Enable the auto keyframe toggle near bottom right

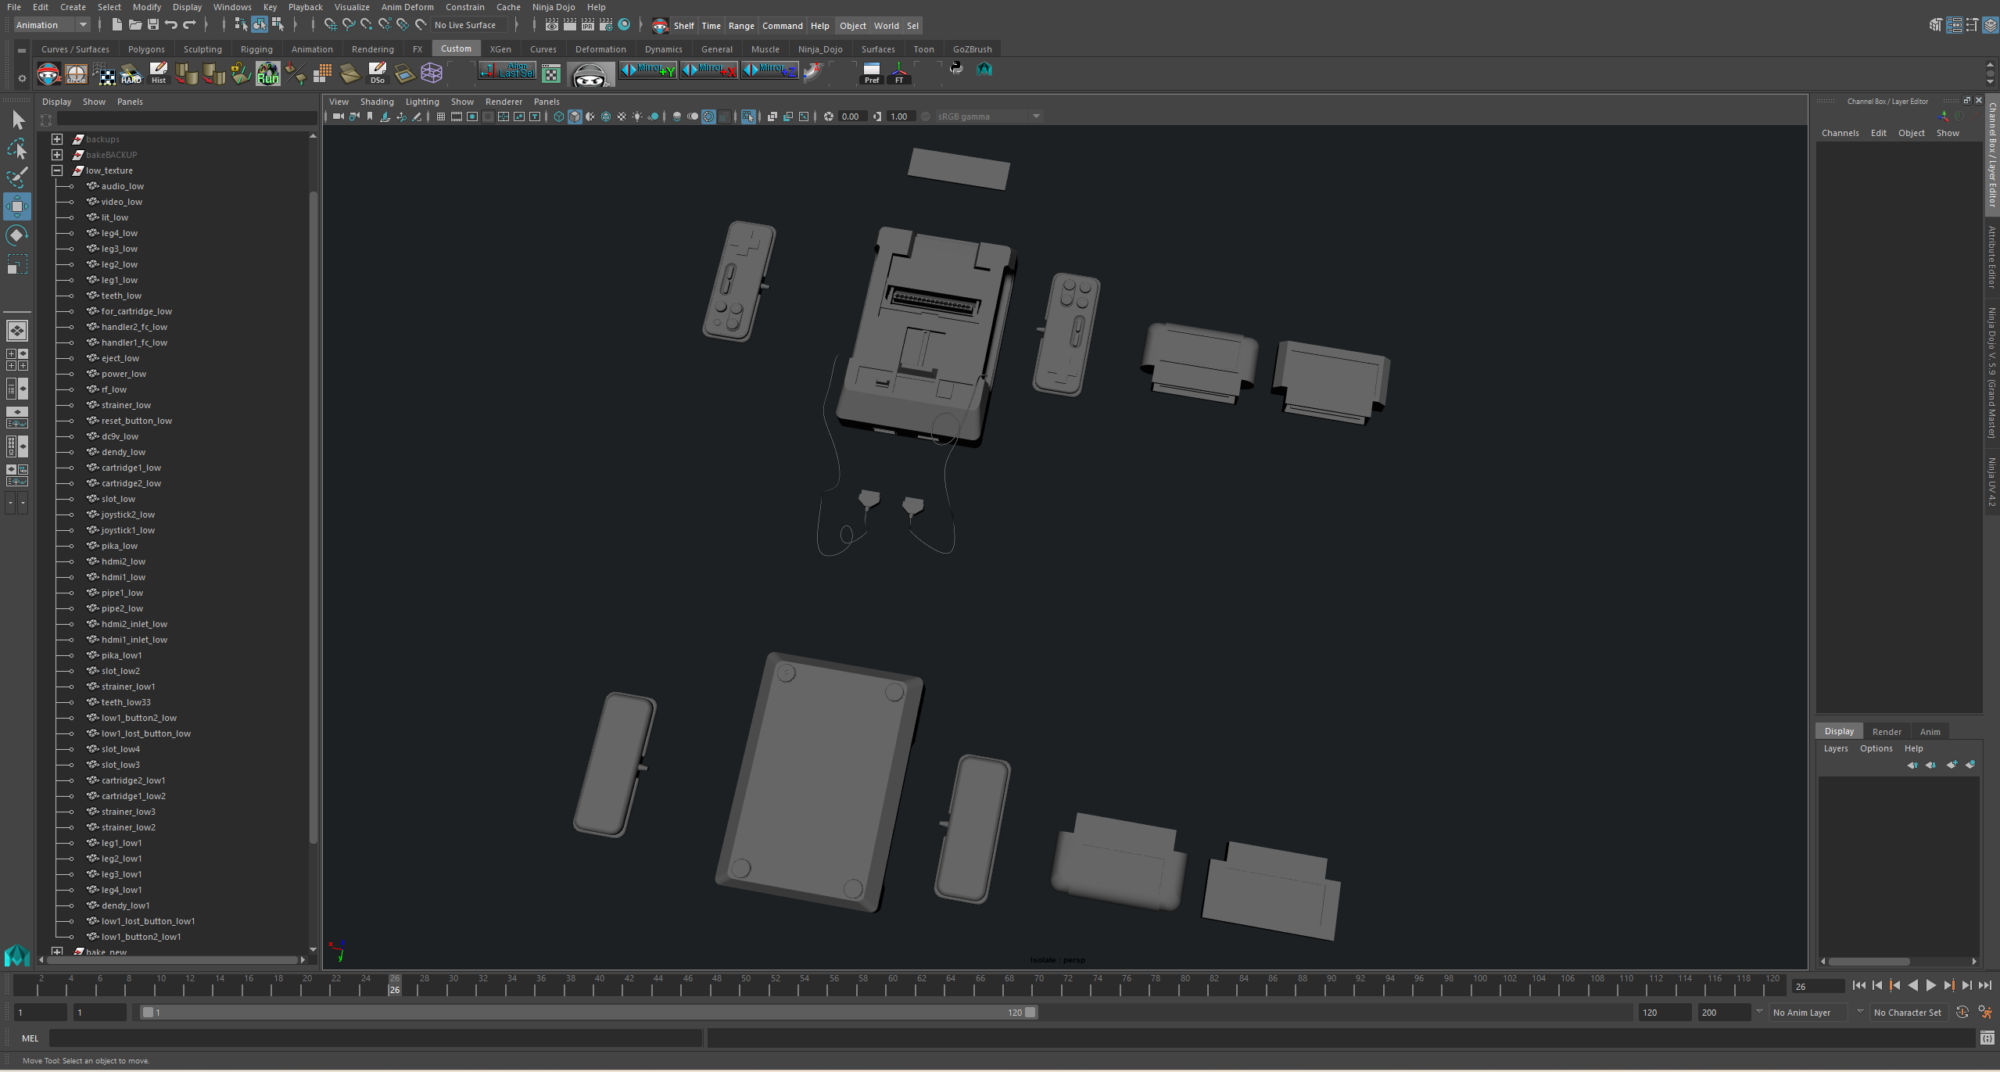pyautogui.click(x=1962, y=1012)
